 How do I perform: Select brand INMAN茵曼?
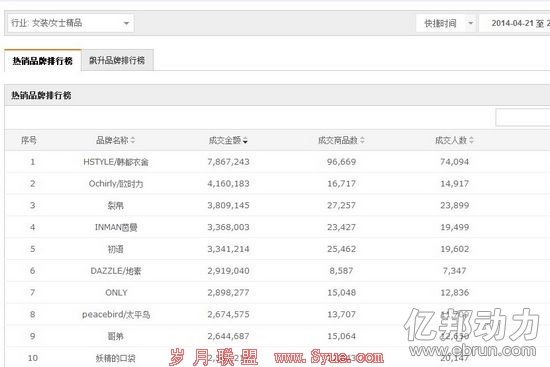(116, 227)
